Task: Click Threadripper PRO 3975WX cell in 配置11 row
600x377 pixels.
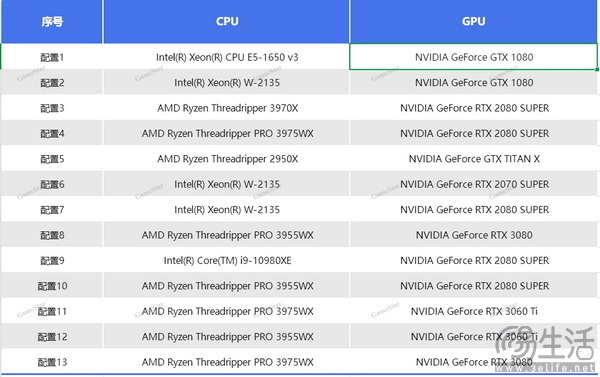Action: pos(227,311)
